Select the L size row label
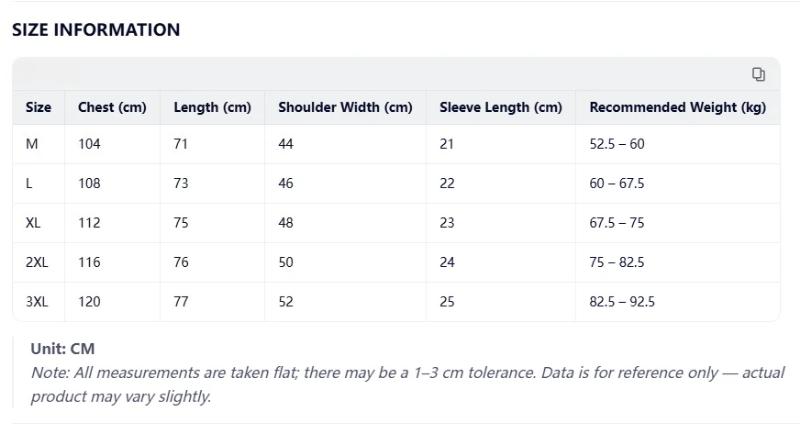This screenshot has width=800, height=437. (30, 183)
